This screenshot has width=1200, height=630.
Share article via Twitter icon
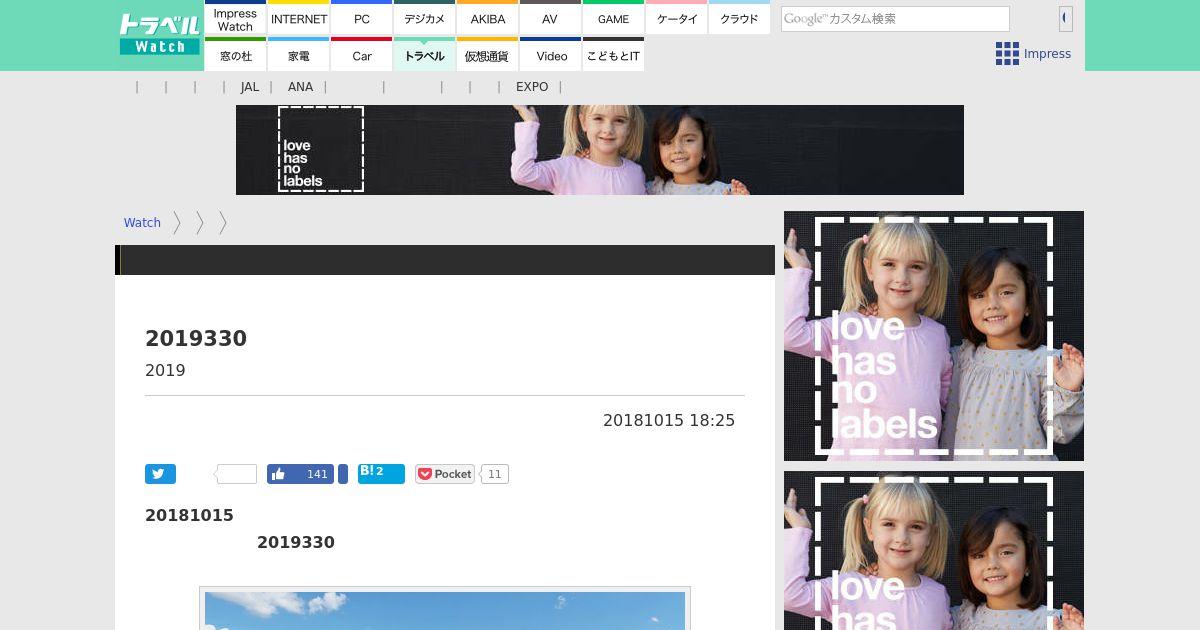coord(160,474)
